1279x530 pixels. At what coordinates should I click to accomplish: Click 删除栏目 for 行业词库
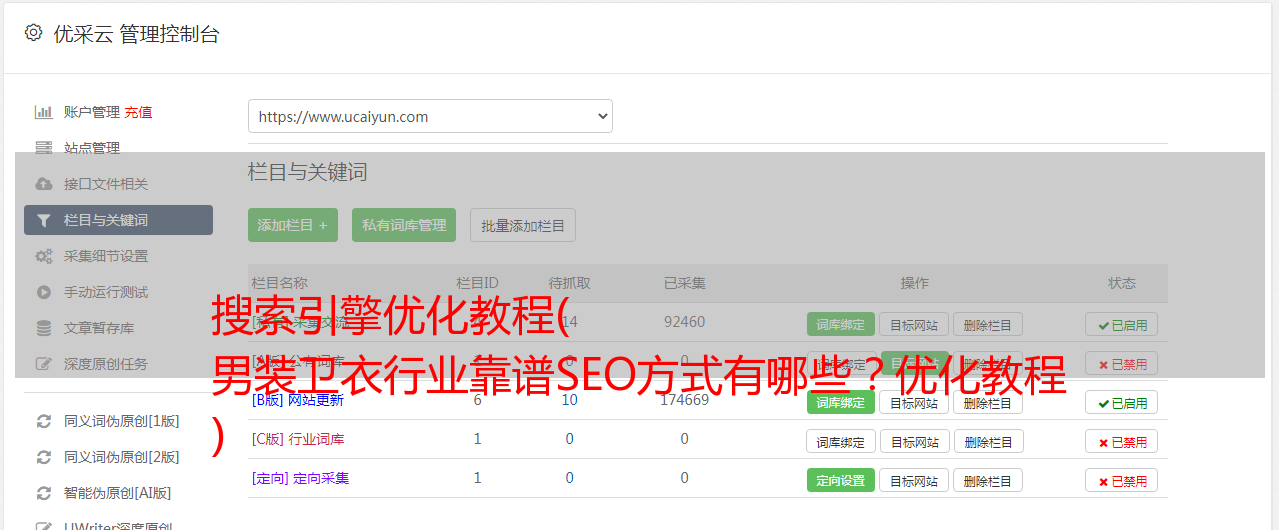[987, 441]
